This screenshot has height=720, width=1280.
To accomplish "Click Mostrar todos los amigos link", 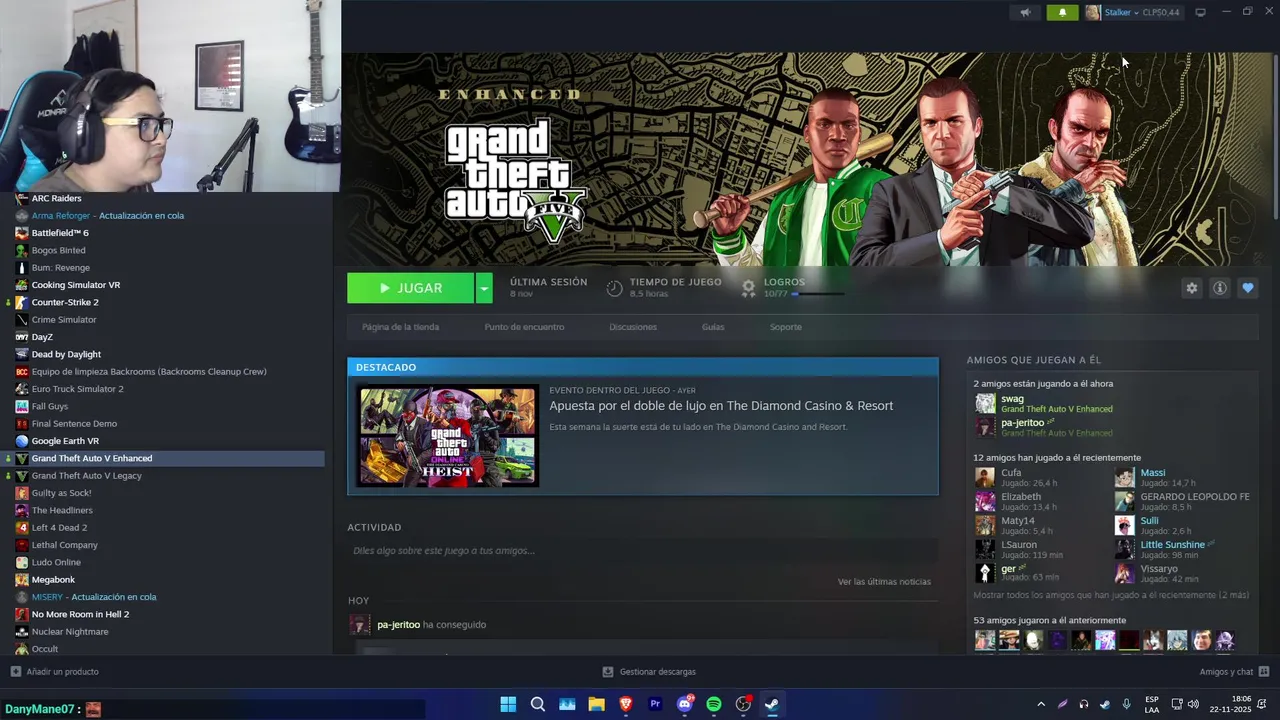I will [x=1111, y=595].
